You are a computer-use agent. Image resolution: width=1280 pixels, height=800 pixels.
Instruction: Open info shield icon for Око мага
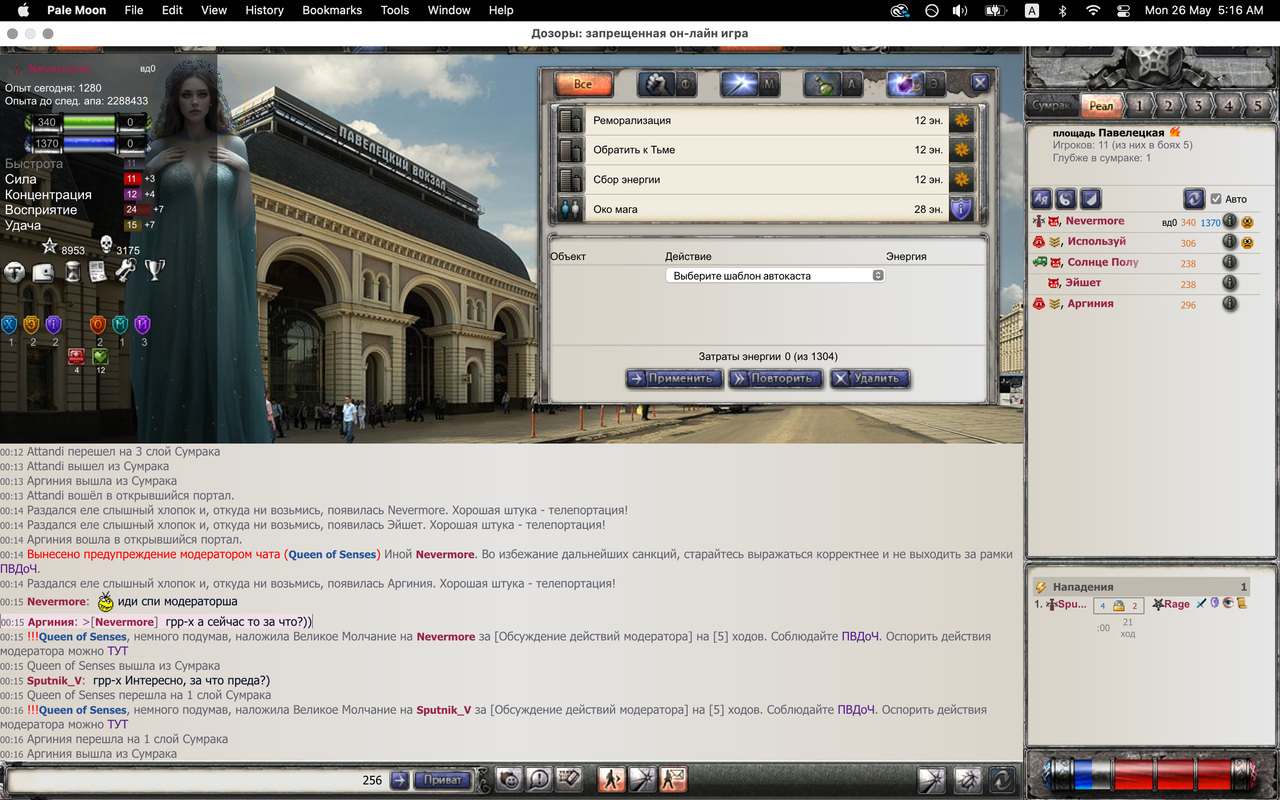point(961,209)
